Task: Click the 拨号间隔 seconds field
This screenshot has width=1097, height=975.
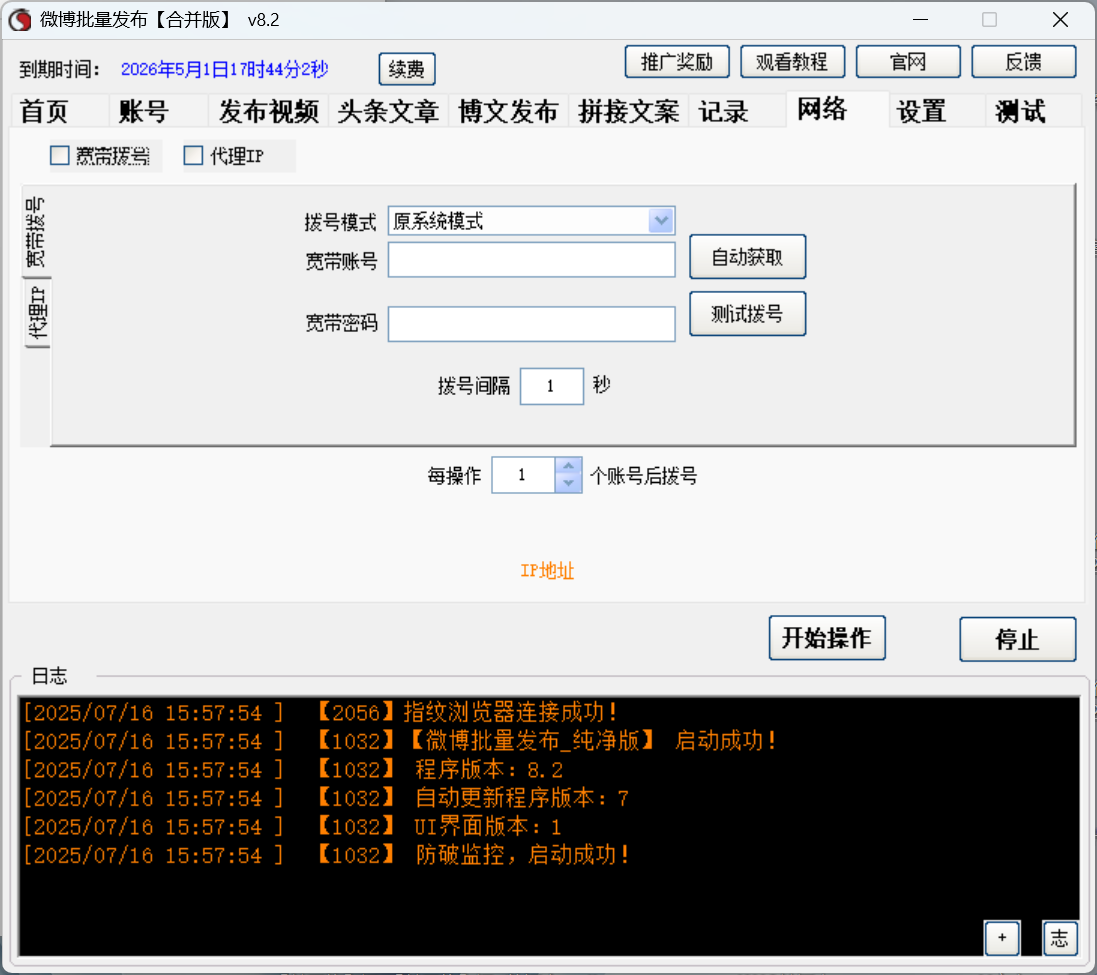Action: click(551, 386)
